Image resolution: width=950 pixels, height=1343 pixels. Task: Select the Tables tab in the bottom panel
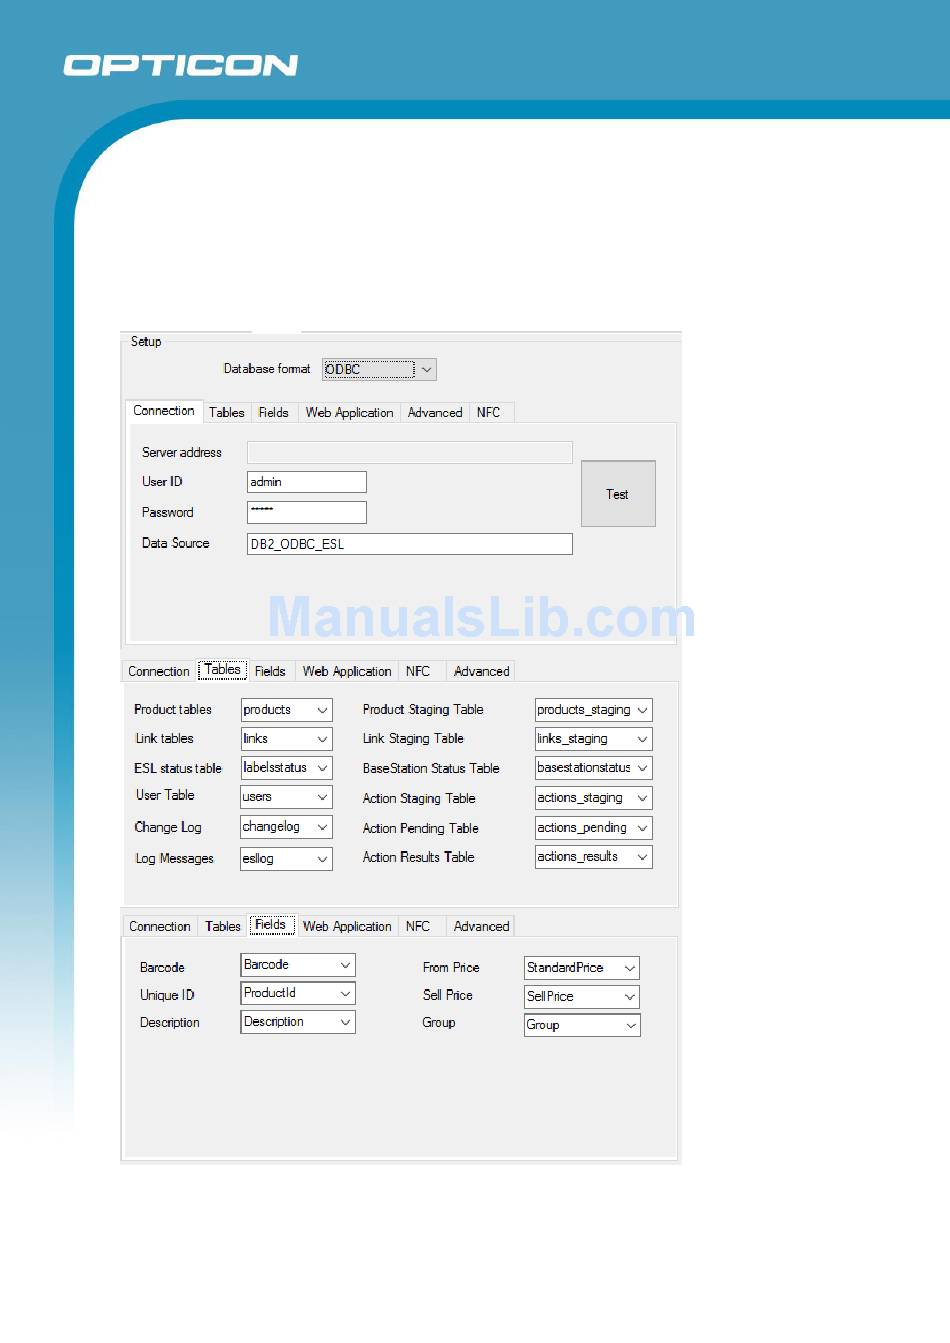pos(223,926)
